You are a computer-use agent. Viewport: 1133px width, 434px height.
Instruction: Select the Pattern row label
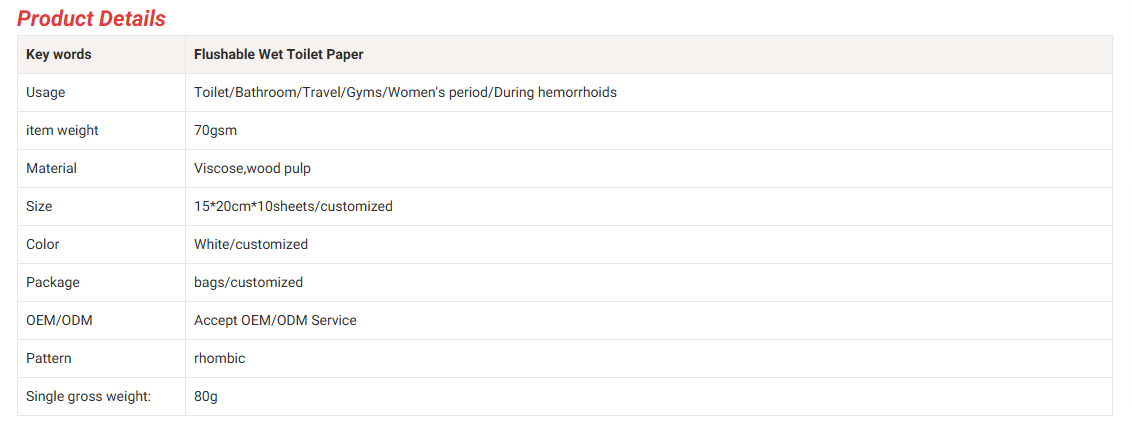tap(49, 359)
